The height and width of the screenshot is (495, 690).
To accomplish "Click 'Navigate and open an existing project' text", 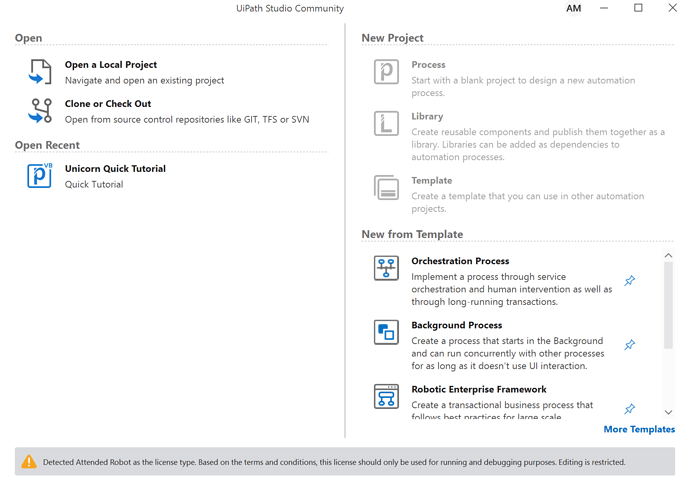I will pos(144,81).
